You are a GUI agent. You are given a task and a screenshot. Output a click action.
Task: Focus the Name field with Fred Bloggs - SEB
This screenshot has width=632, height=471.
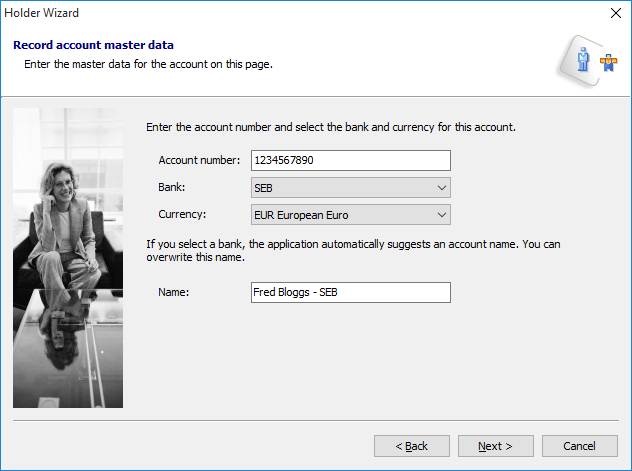point(350,292)
